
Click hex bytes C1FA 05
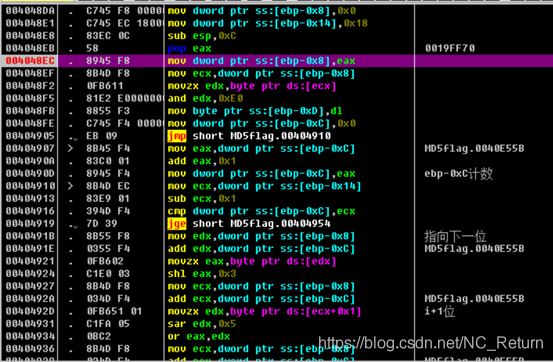click(108, 324)
